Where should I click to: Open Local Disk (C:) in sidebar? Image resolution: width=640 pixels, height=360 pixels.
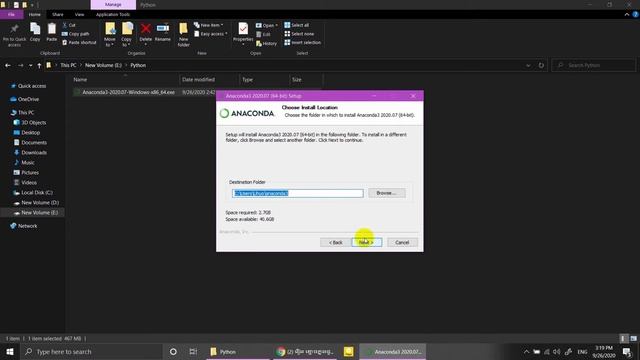[x=37, y=193]
